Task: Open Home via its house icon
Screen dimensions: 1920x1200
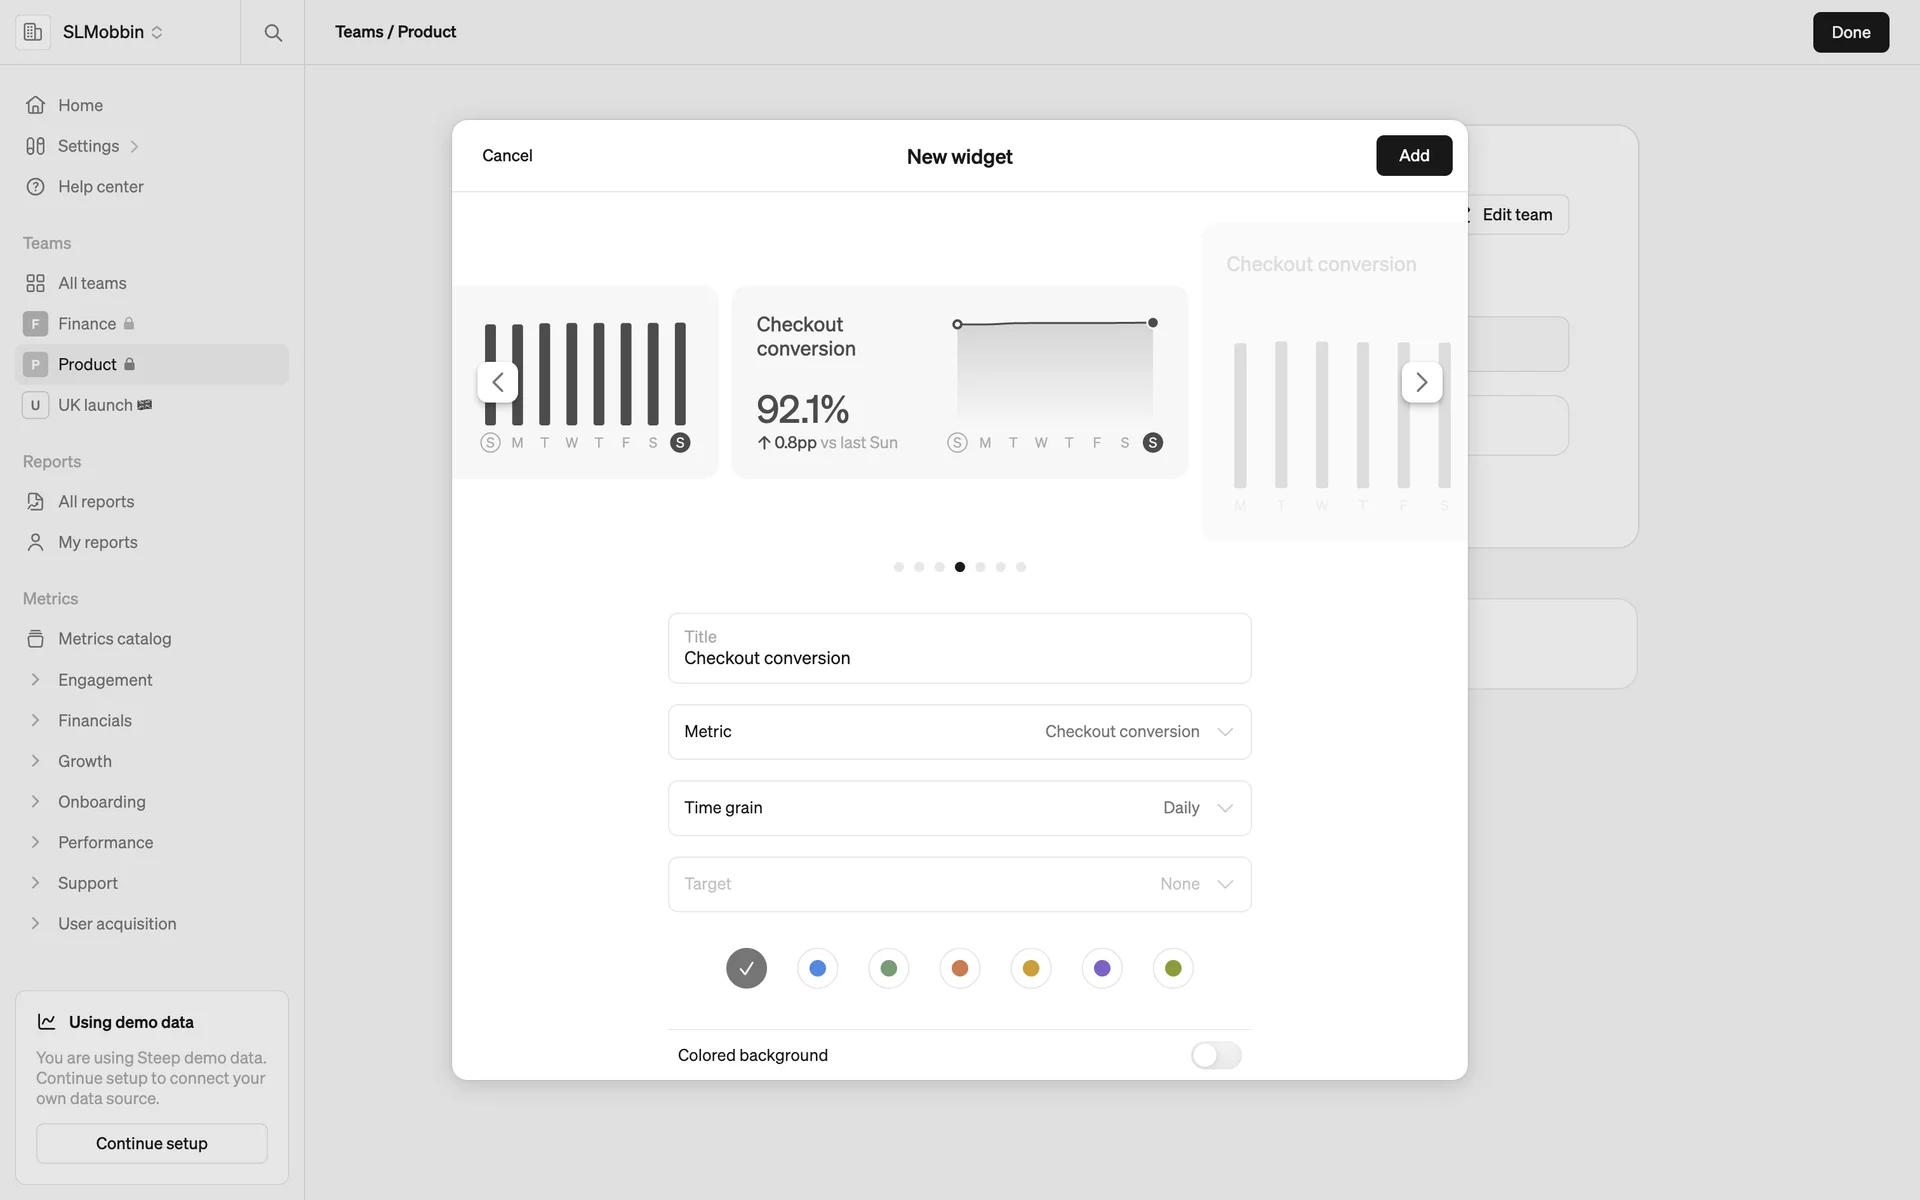Action: (x=36, y=105)
